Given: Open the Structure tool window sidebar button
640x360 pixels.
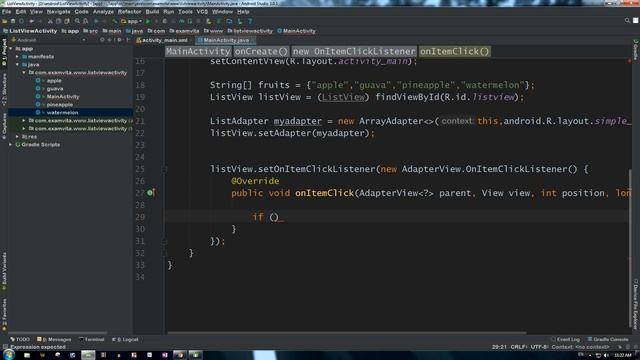Looking at the screenshot, I should coord(4,90).
